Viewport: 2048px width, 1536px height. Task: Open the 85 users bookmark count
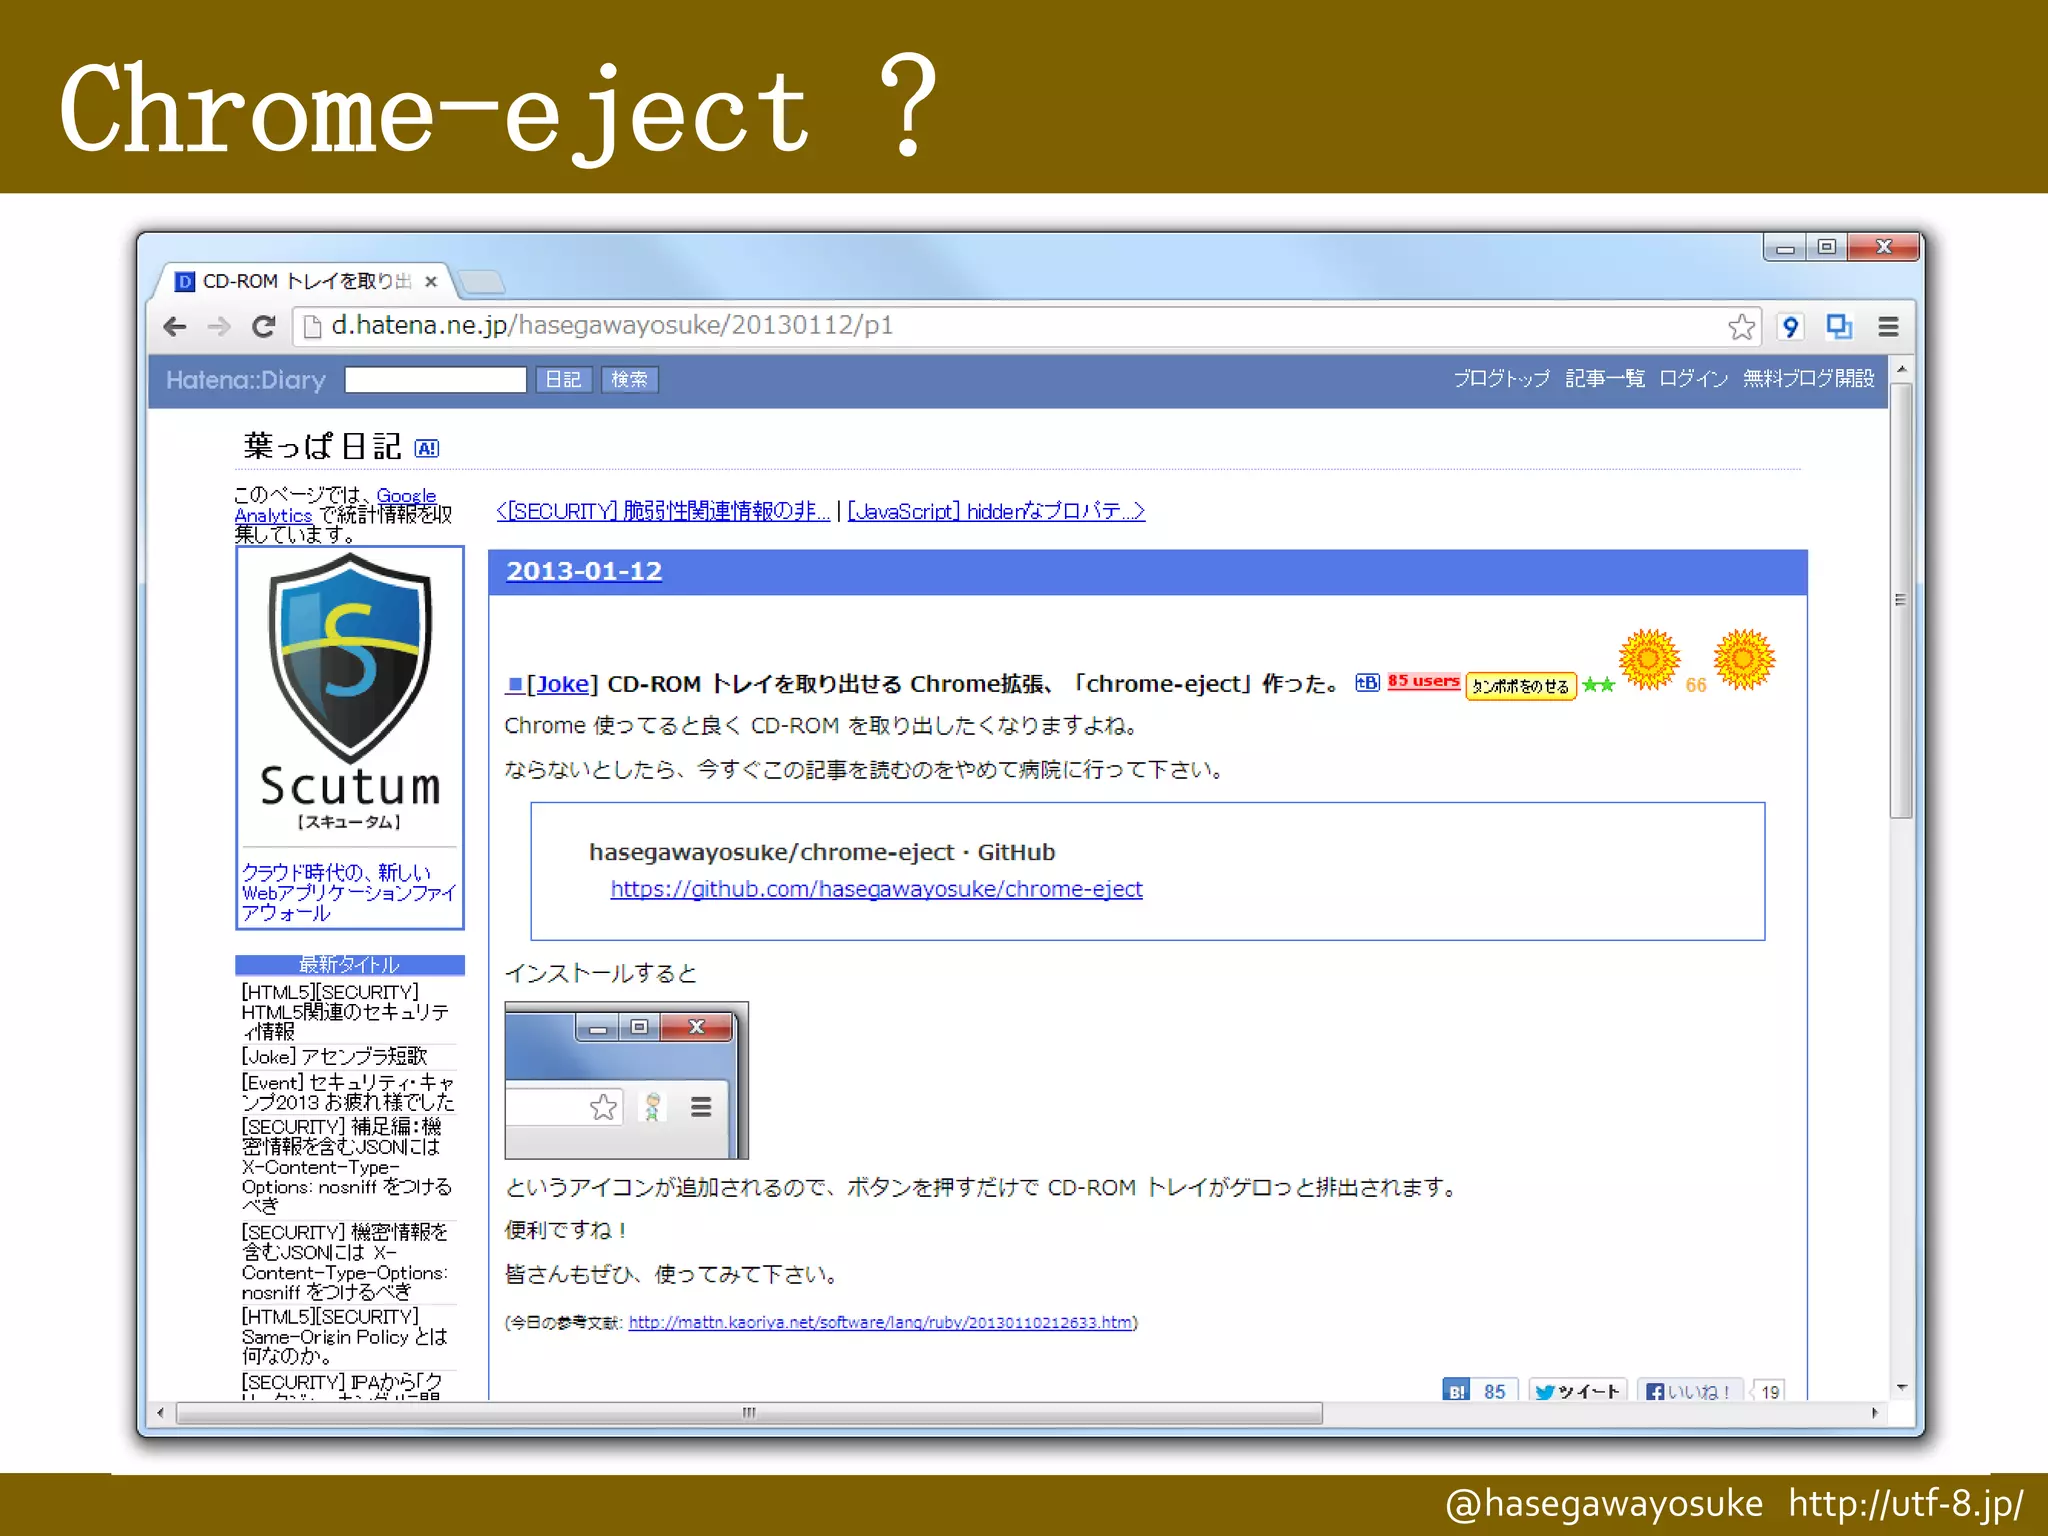point(1423,682)
